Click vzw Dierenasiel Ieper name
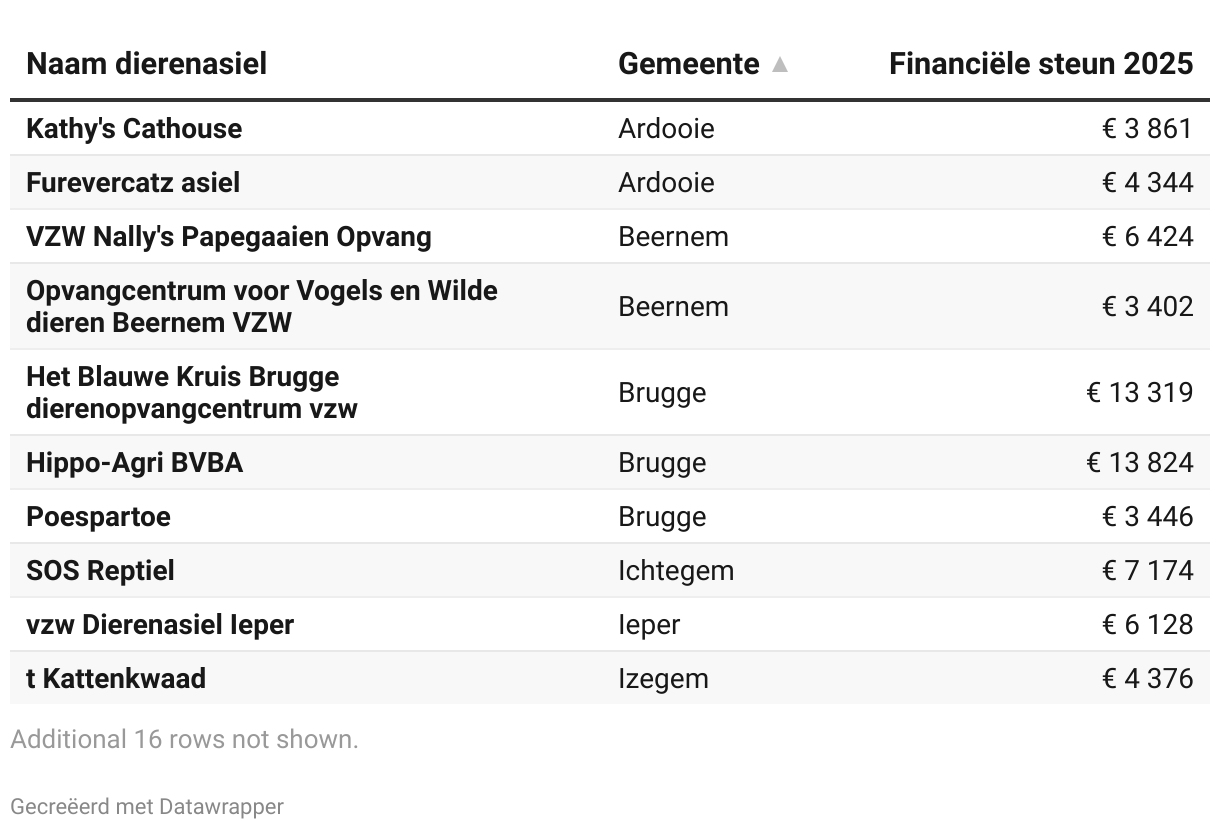The width and height of the screenshot is (1220, 830). click(160, 624)
